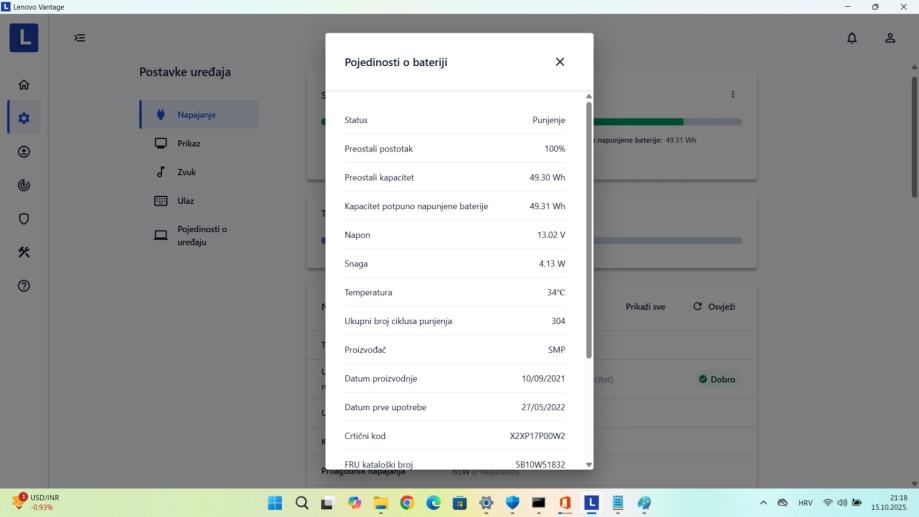Open the notifications bell
Screen dimensions: 919x517
852,38
